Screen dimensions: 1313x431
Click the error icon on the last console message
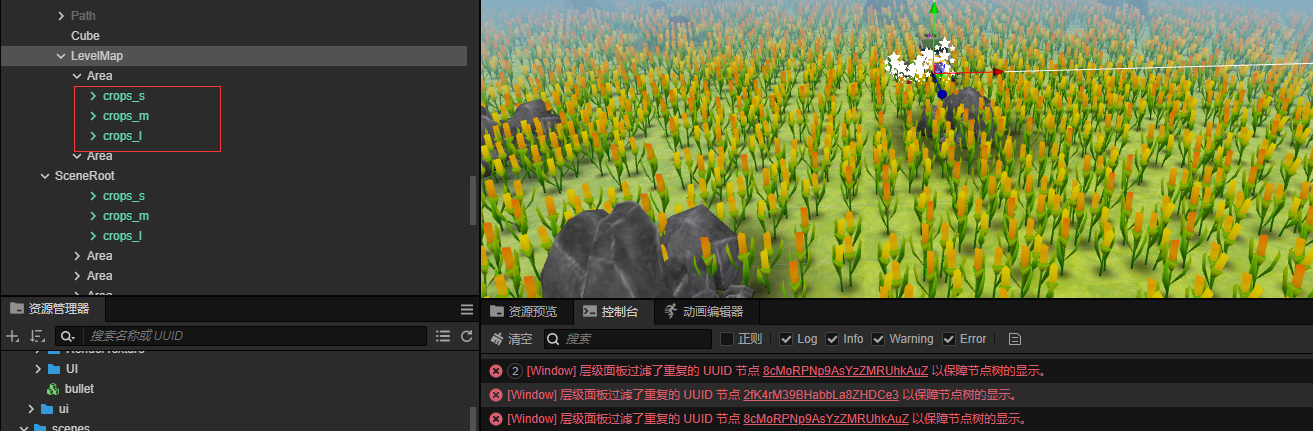pos(495,419)
